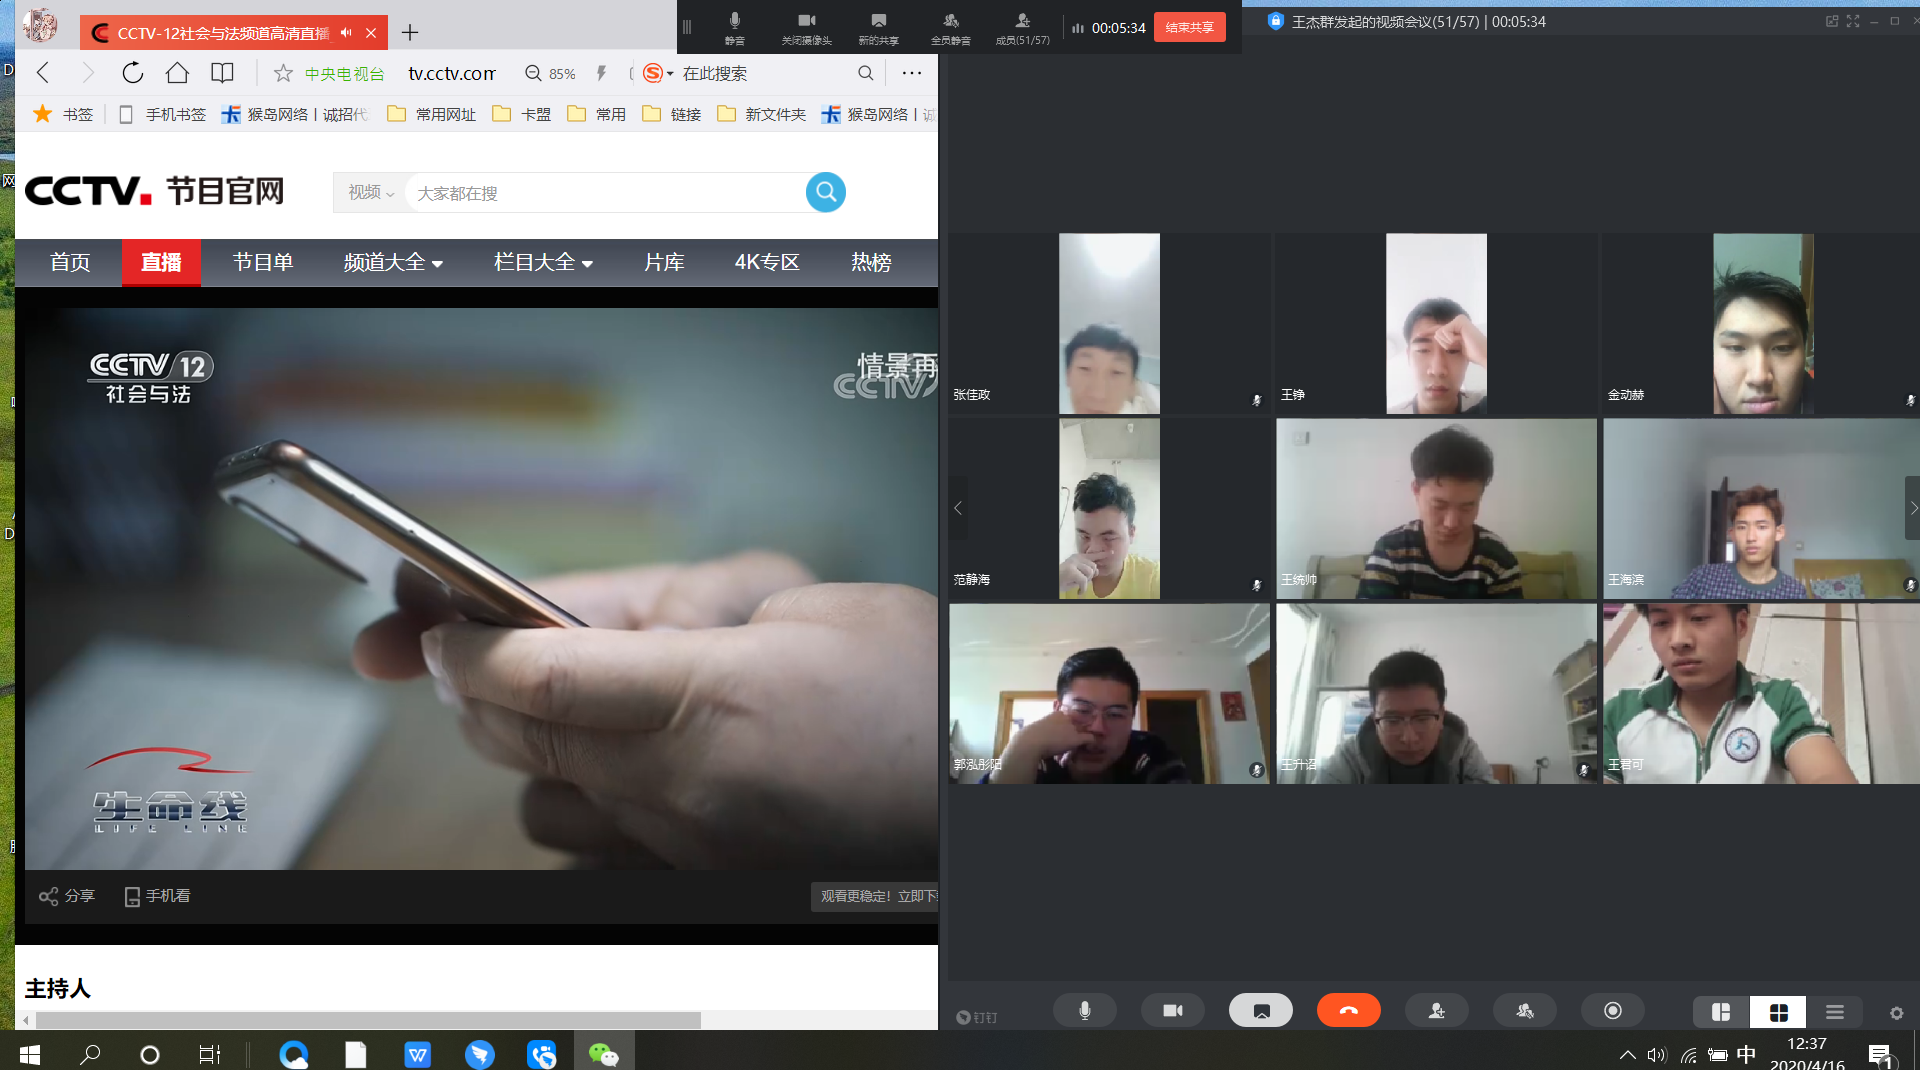Click the horizontal scrollbar at page bottom
Viewport: 1920px width, 1070px height.
tap(368, 1020)
